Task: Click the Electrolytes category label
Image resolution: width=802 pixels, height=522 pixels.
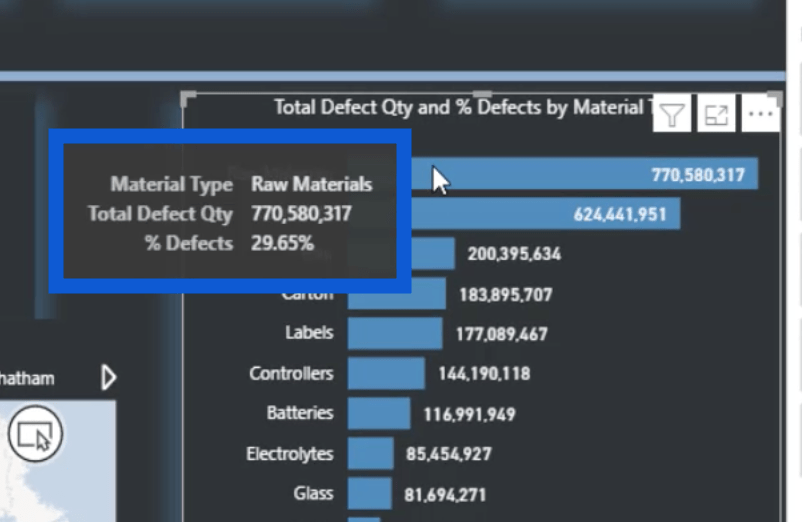Action: coord(289,454)
